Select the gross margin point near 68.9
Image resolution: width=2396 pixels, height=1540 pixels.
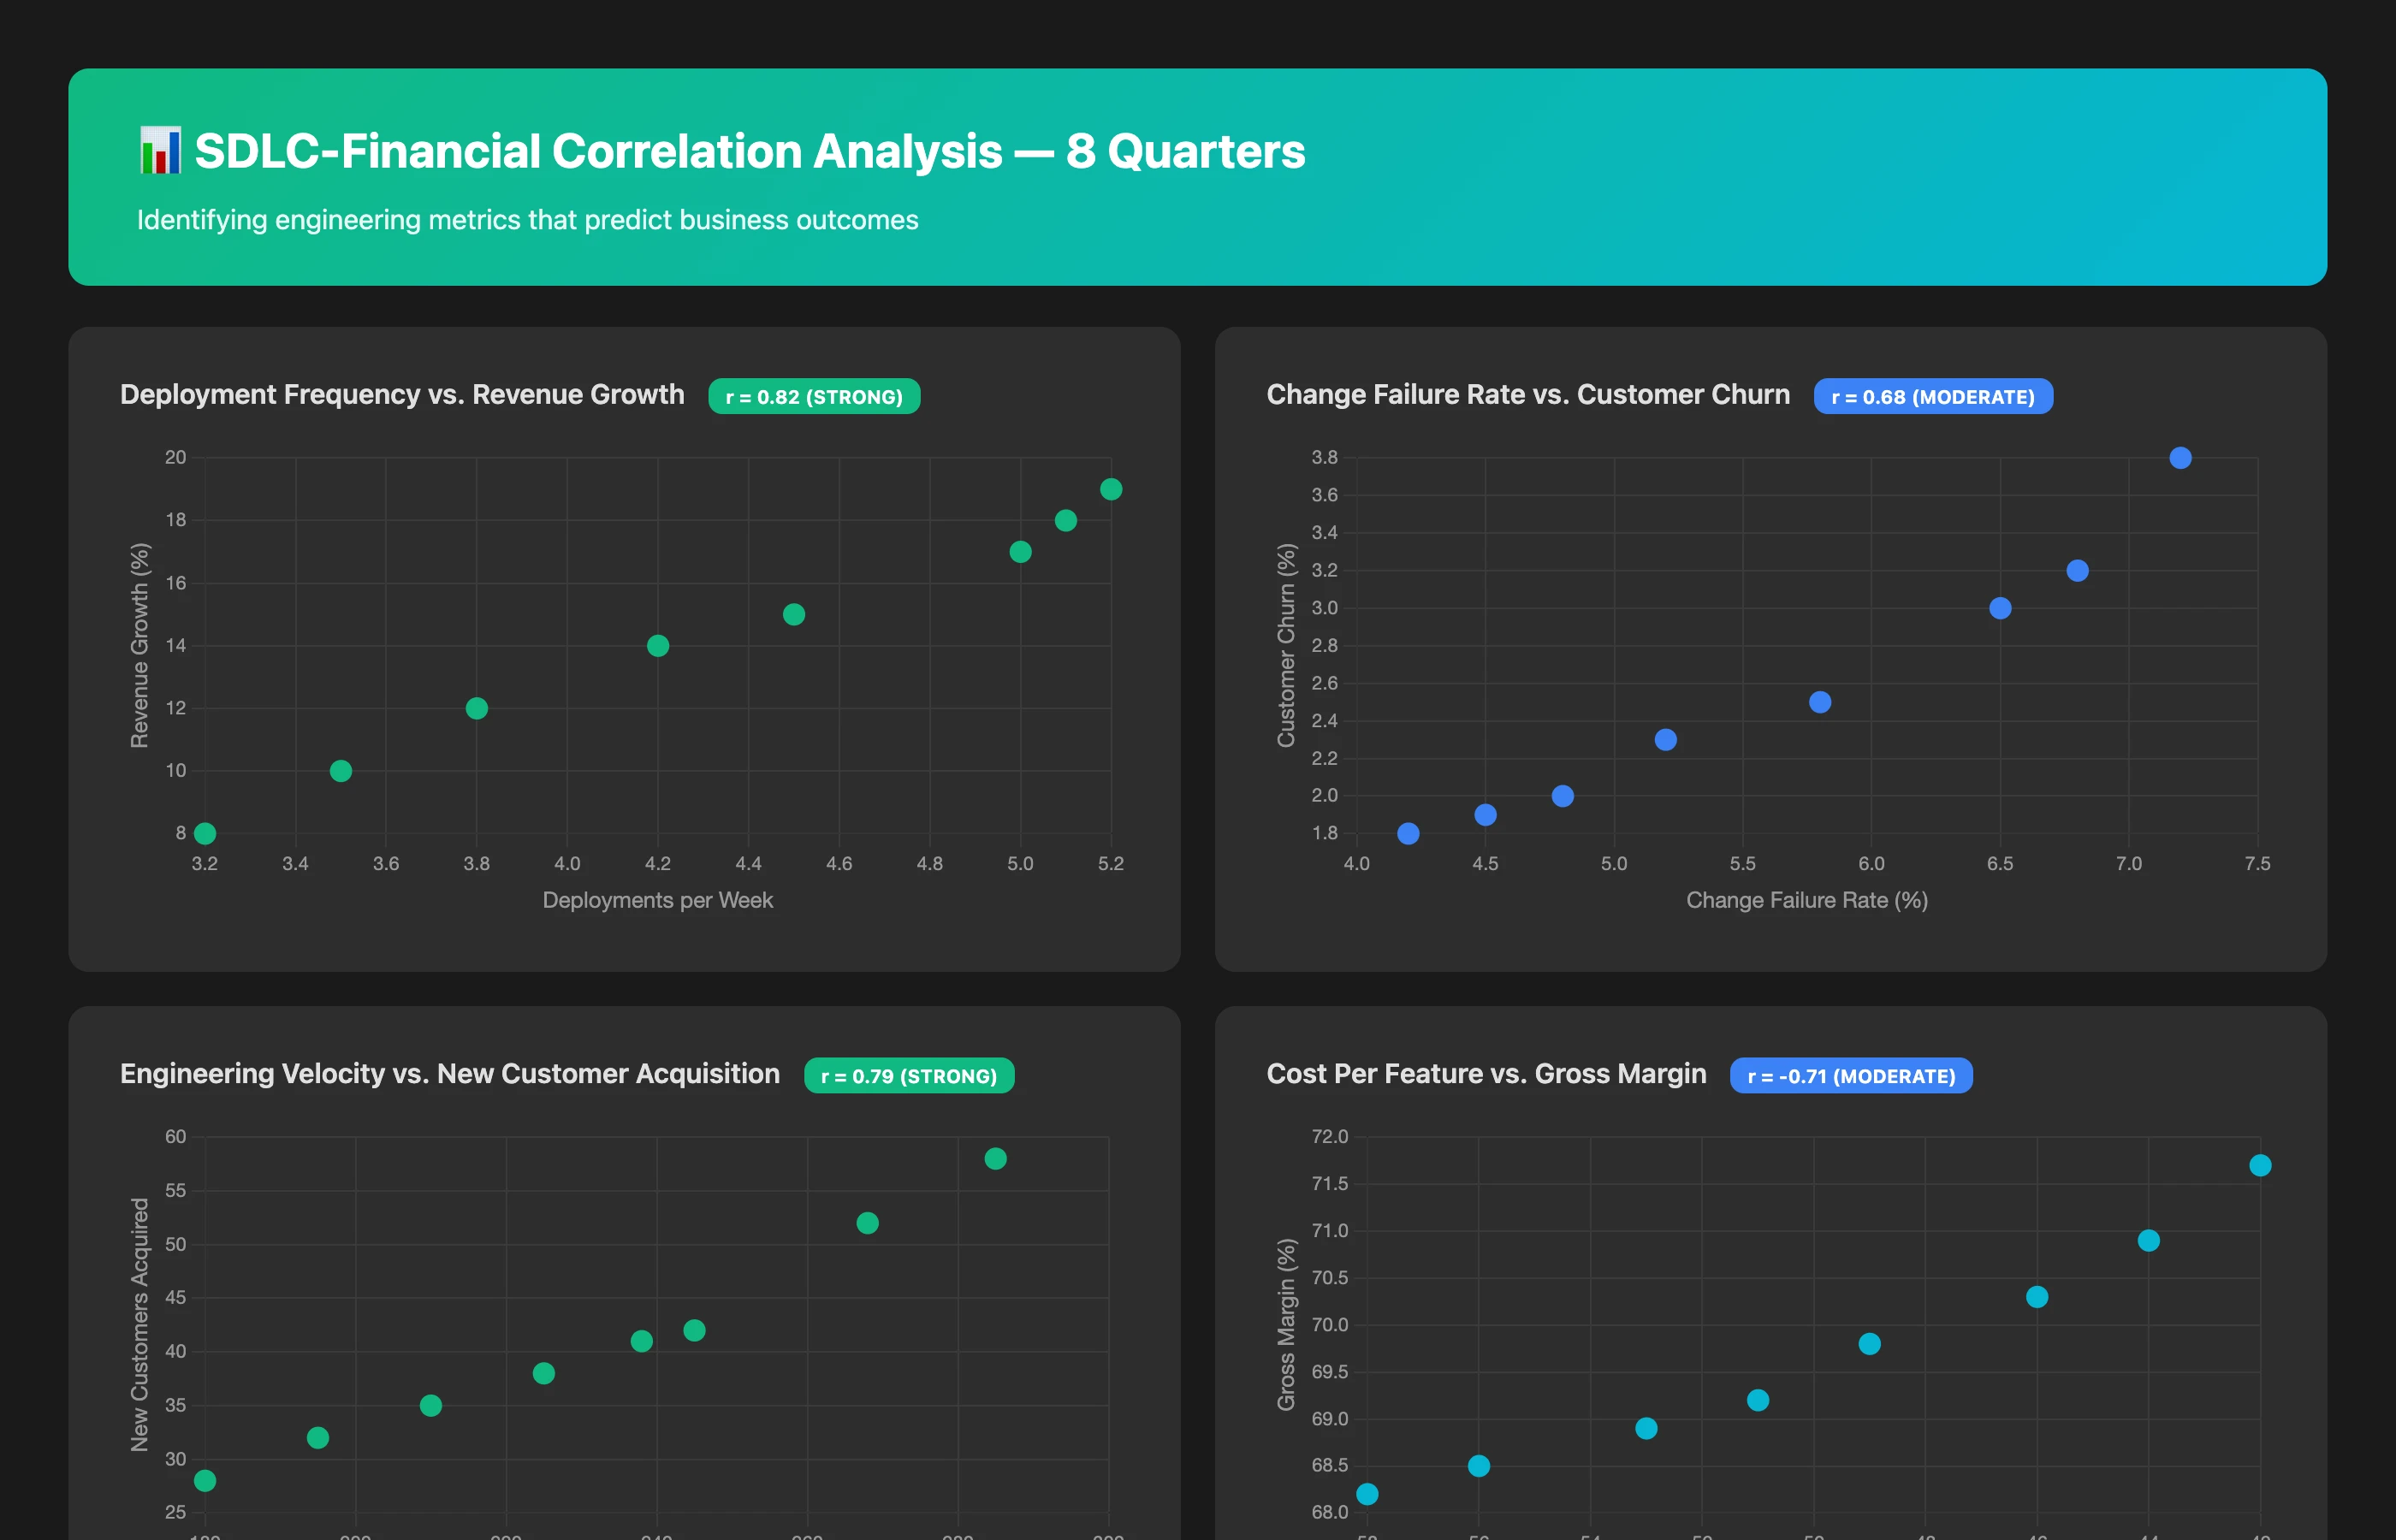pyautogui.click(x=1646, y=1428)
